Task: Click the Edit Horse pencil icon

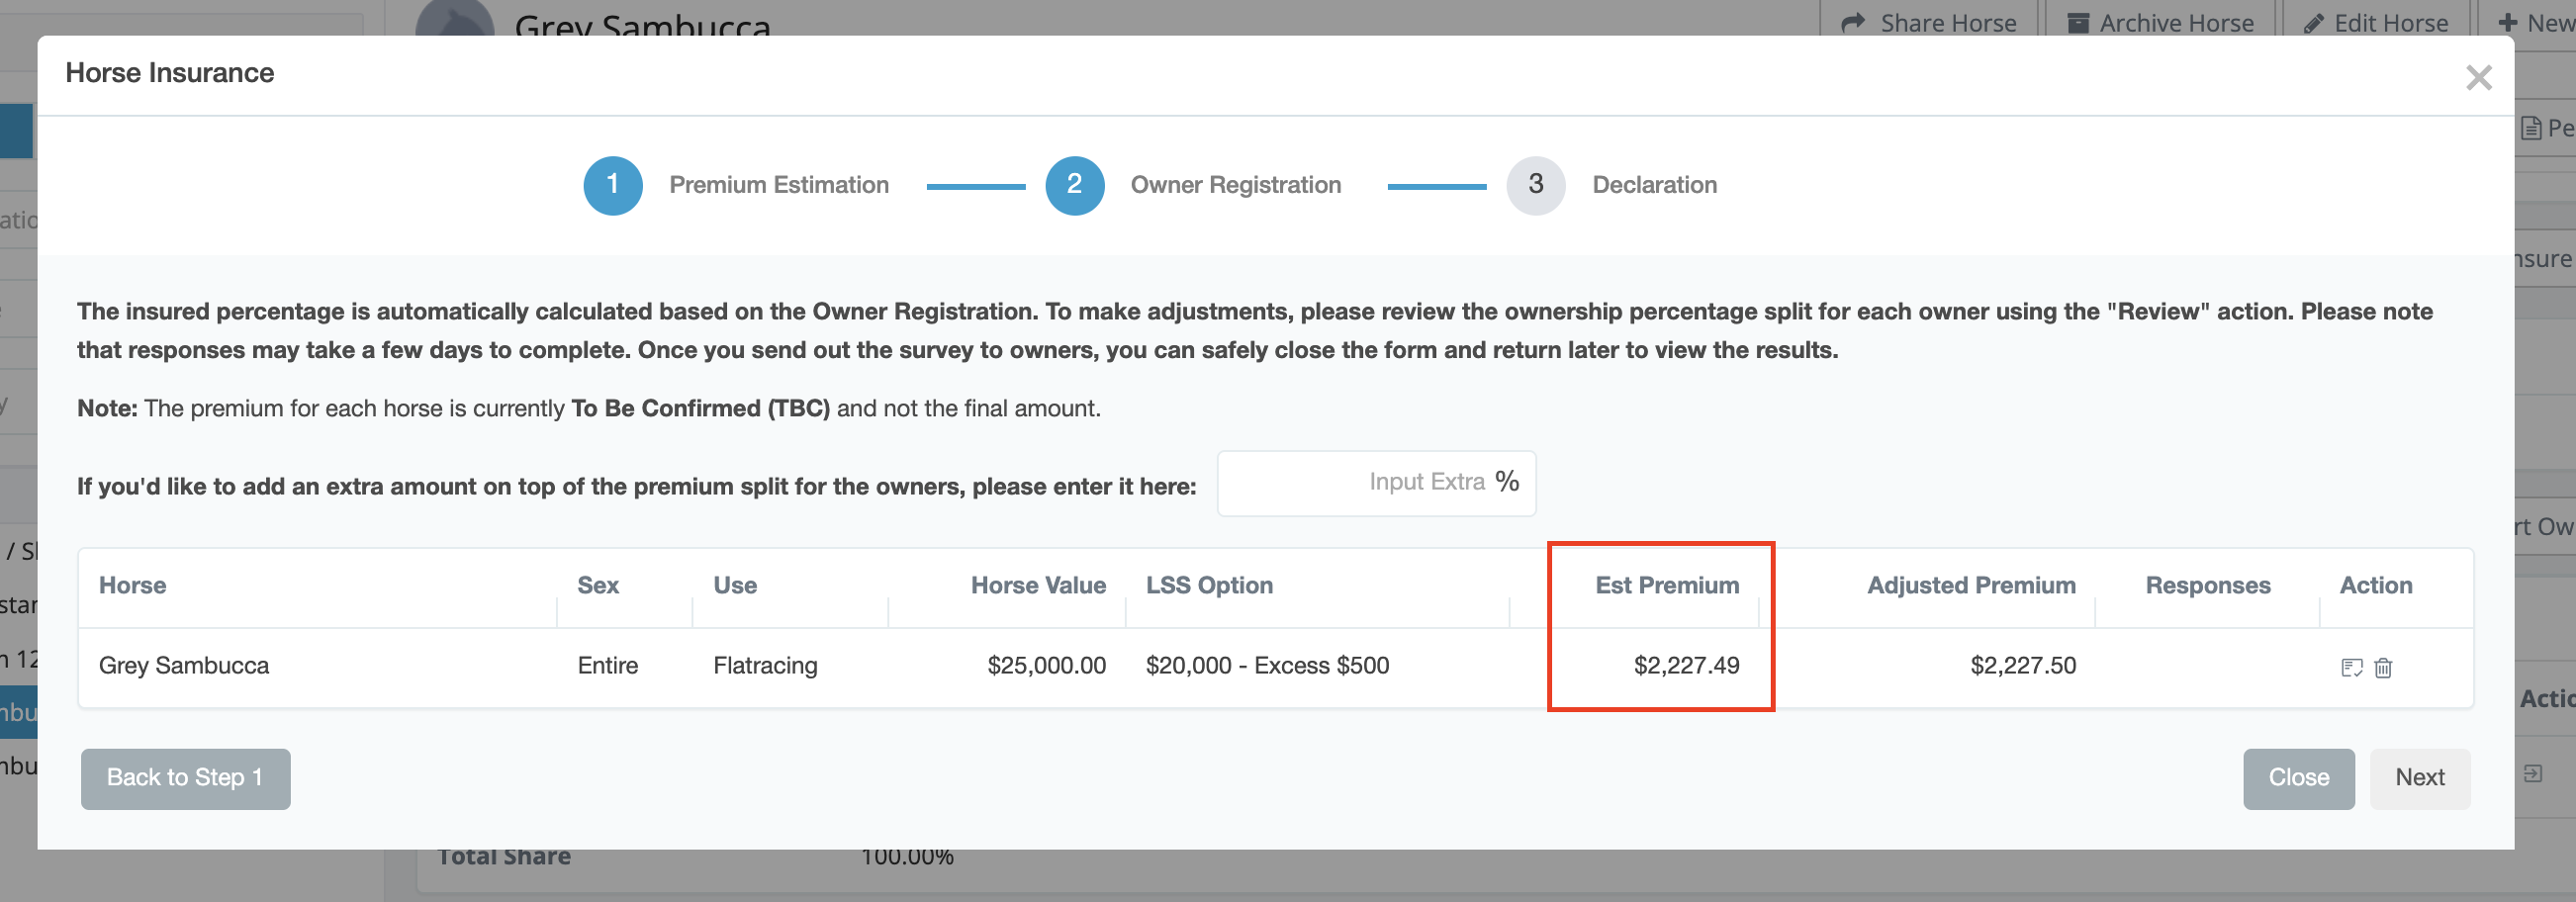Action: pos(2313,22)
